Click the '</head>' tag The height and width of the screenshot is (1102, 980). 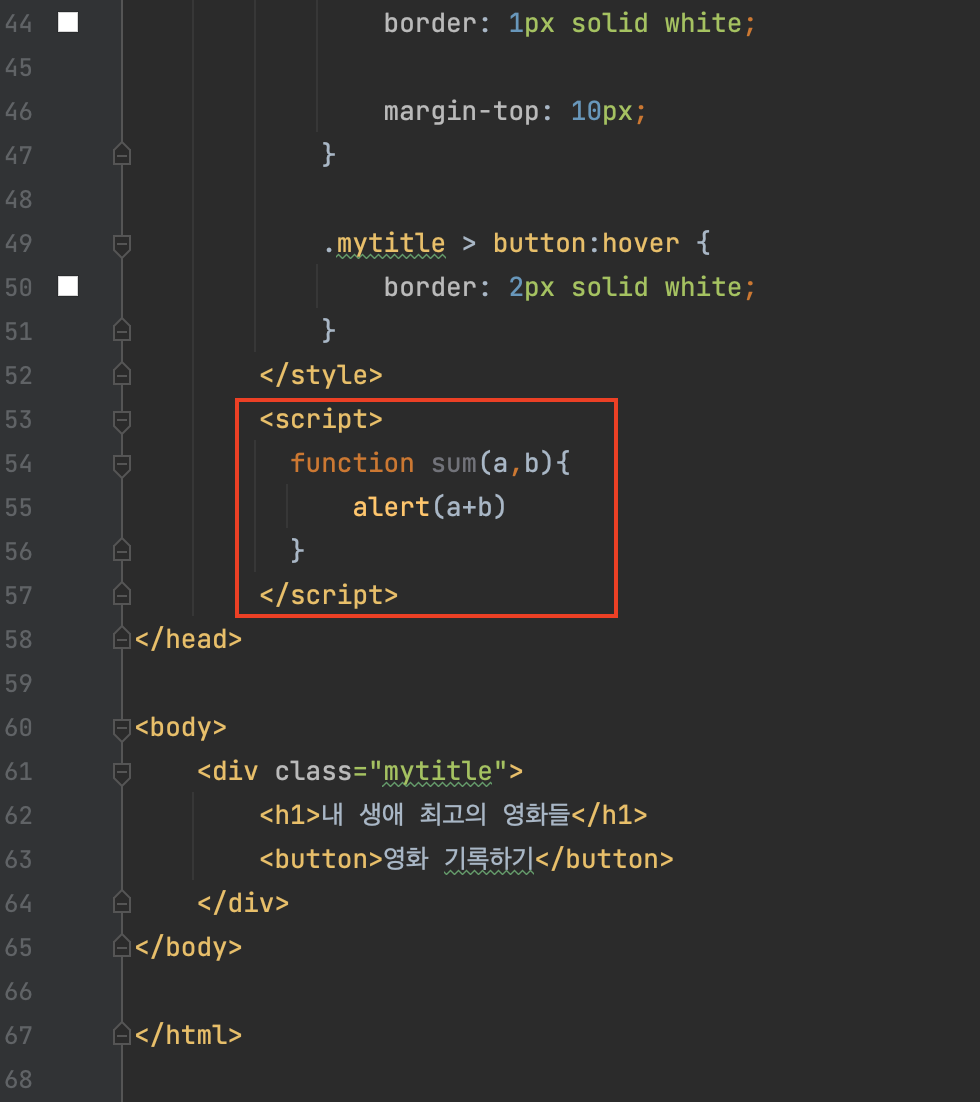(188, 639)
